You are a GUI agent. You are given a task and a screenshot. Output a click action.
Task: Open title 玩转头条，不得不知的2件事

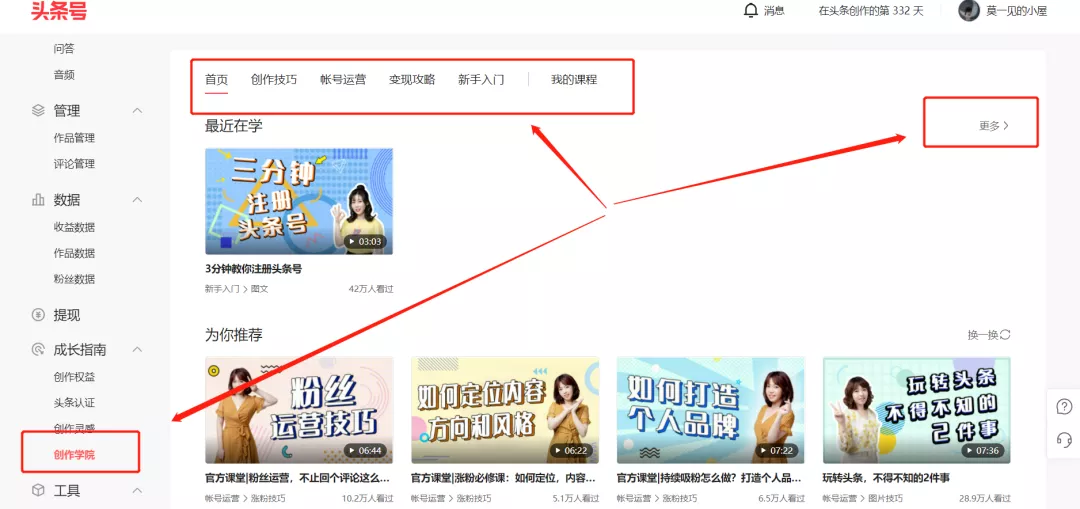[886, 477]
